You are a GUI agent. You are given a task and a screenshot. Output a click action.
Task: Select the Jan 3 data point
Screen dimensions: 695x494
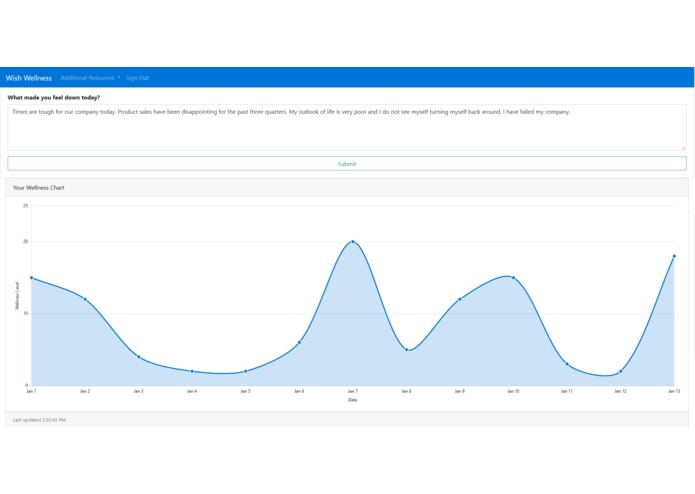(139, 357)
